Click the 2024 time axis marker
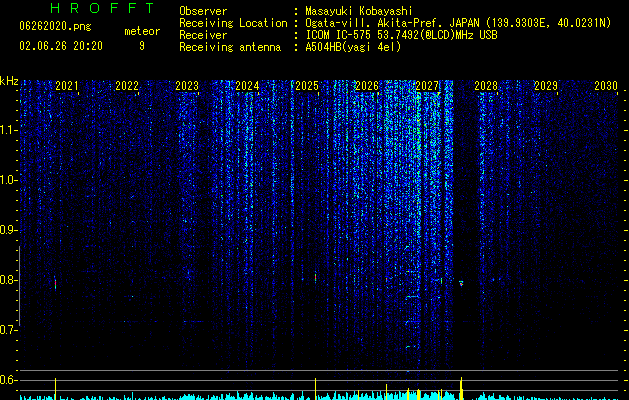Image resolution: width=629 pixels, height=400 pixels. click(247, 86)
